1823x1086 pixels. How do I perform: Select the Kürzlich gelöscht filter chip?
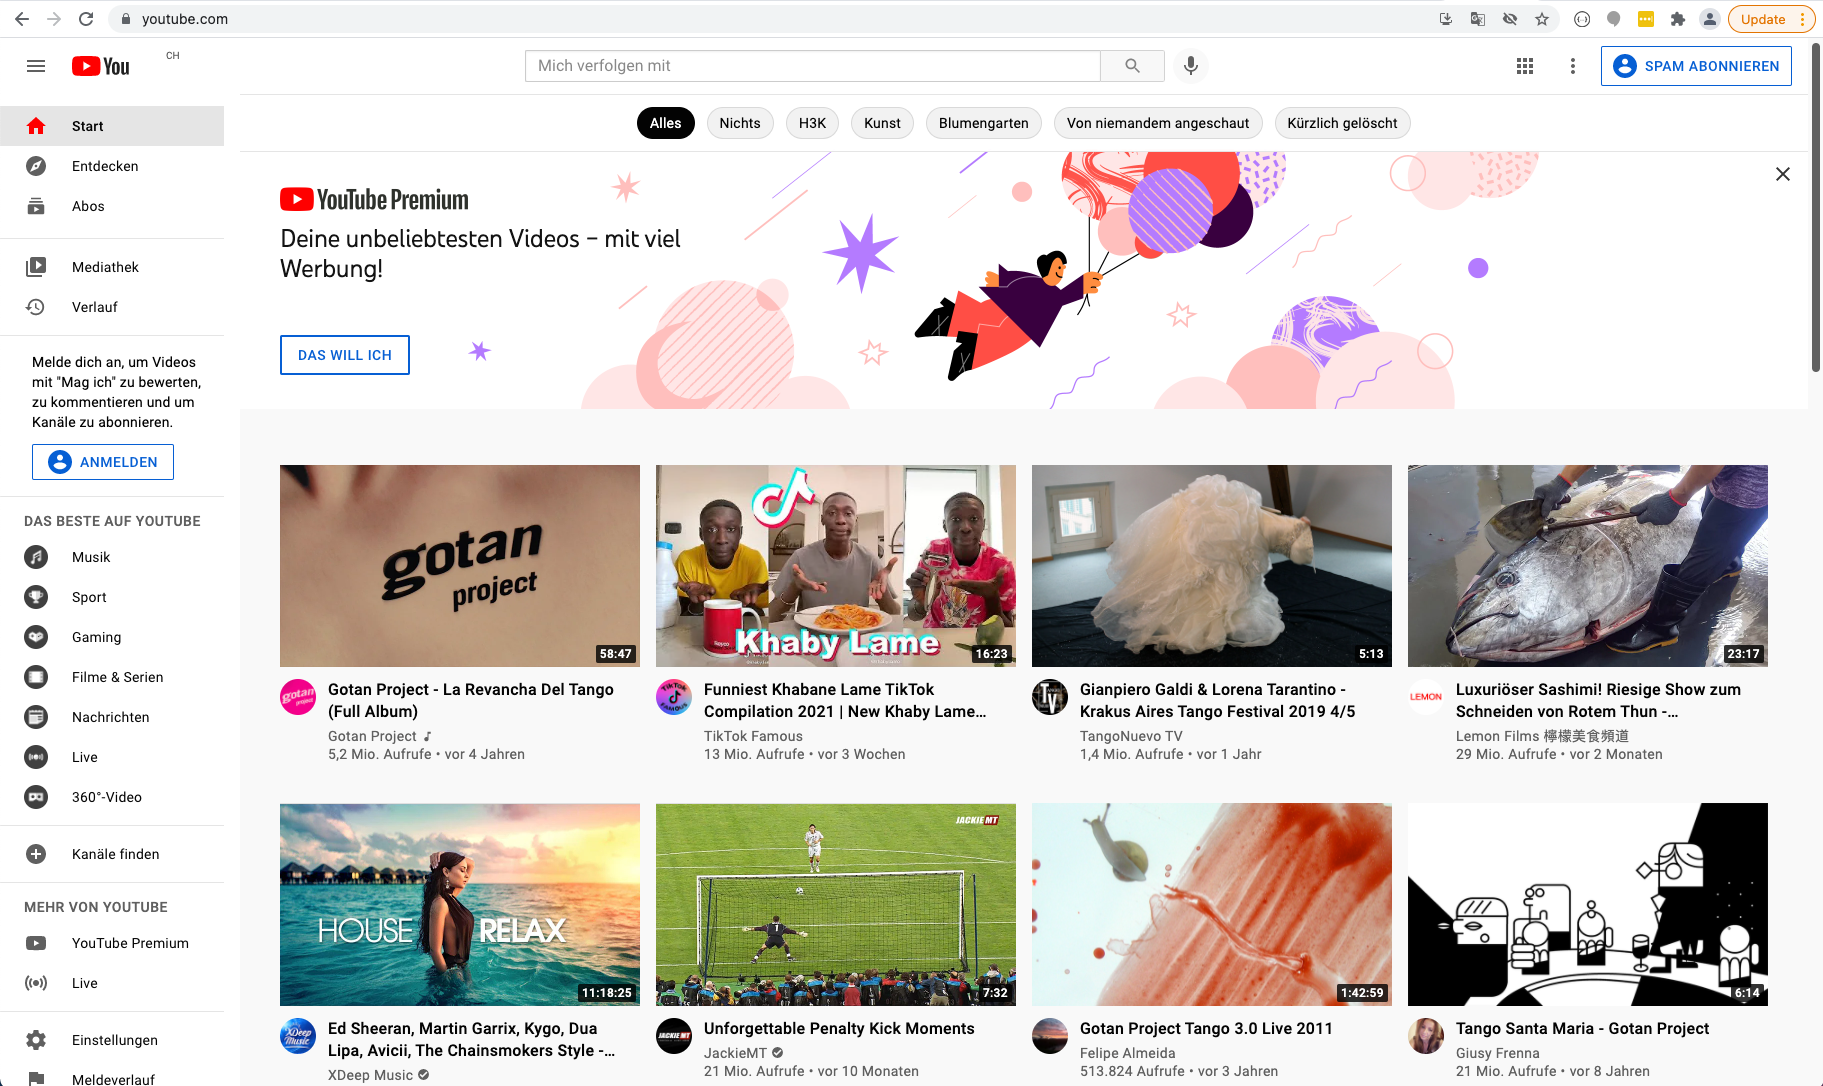(1342, 123)
